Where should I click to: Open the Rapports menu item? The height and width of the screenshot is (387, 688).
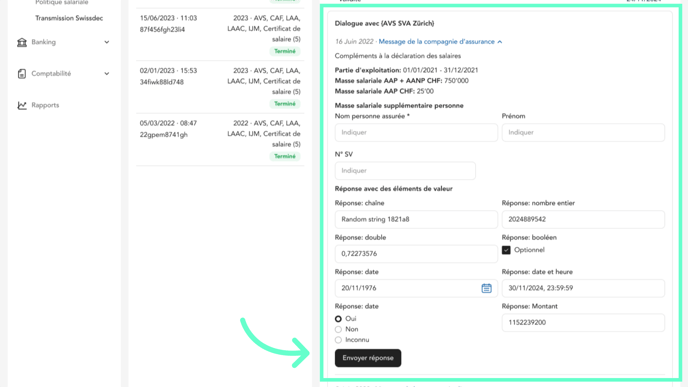coord(45,105)
